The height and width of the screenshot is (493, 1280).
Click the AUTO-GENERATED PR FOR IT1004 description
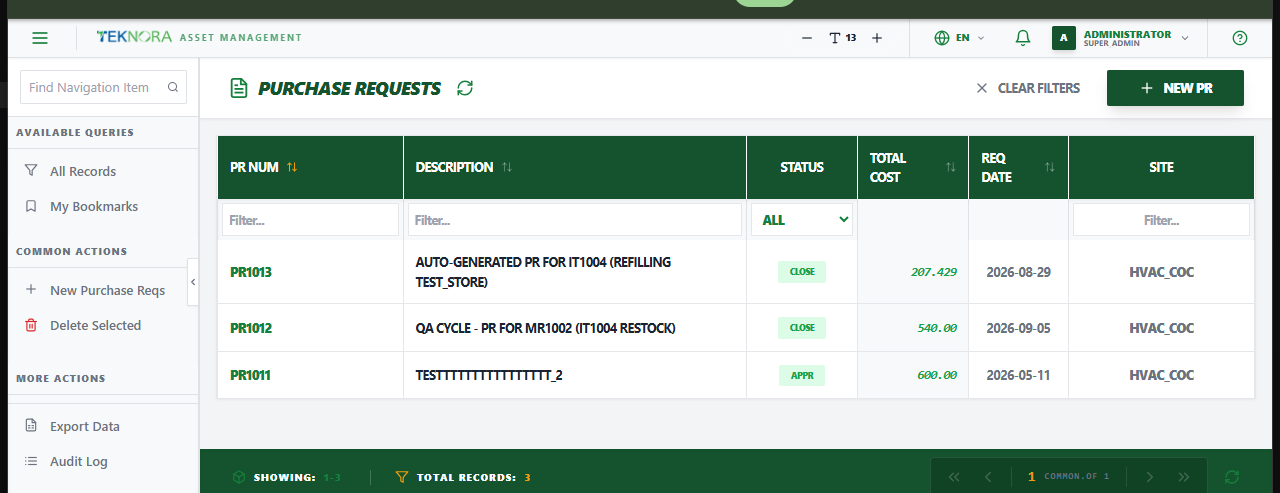[x=543, y=272]
